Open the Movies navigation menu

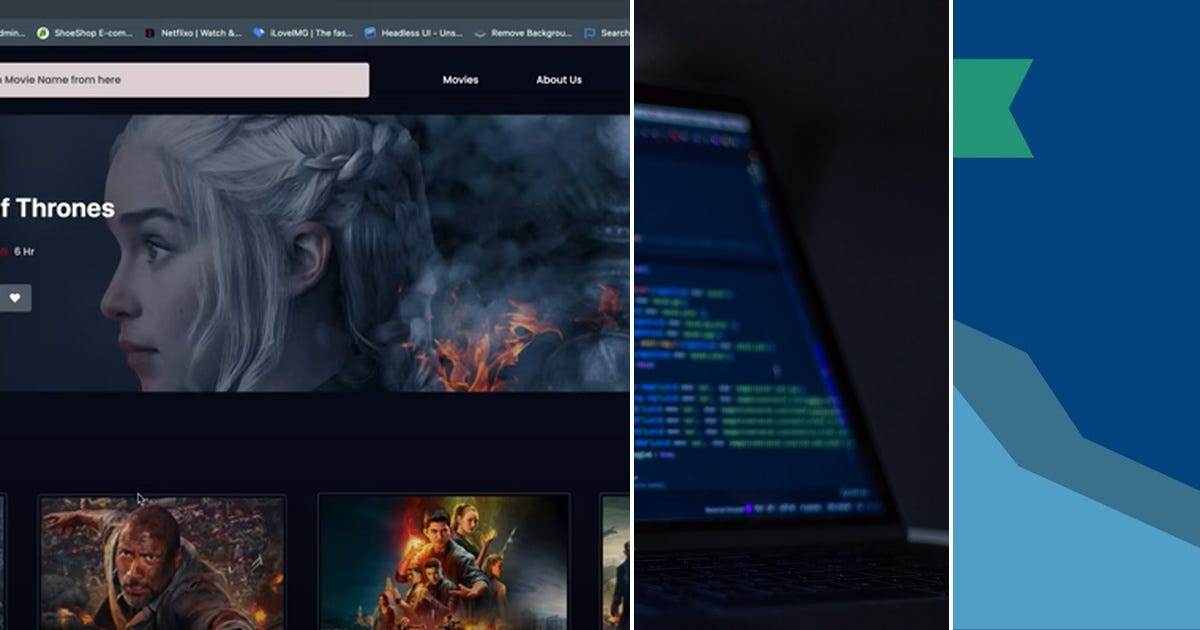point(459,79)
